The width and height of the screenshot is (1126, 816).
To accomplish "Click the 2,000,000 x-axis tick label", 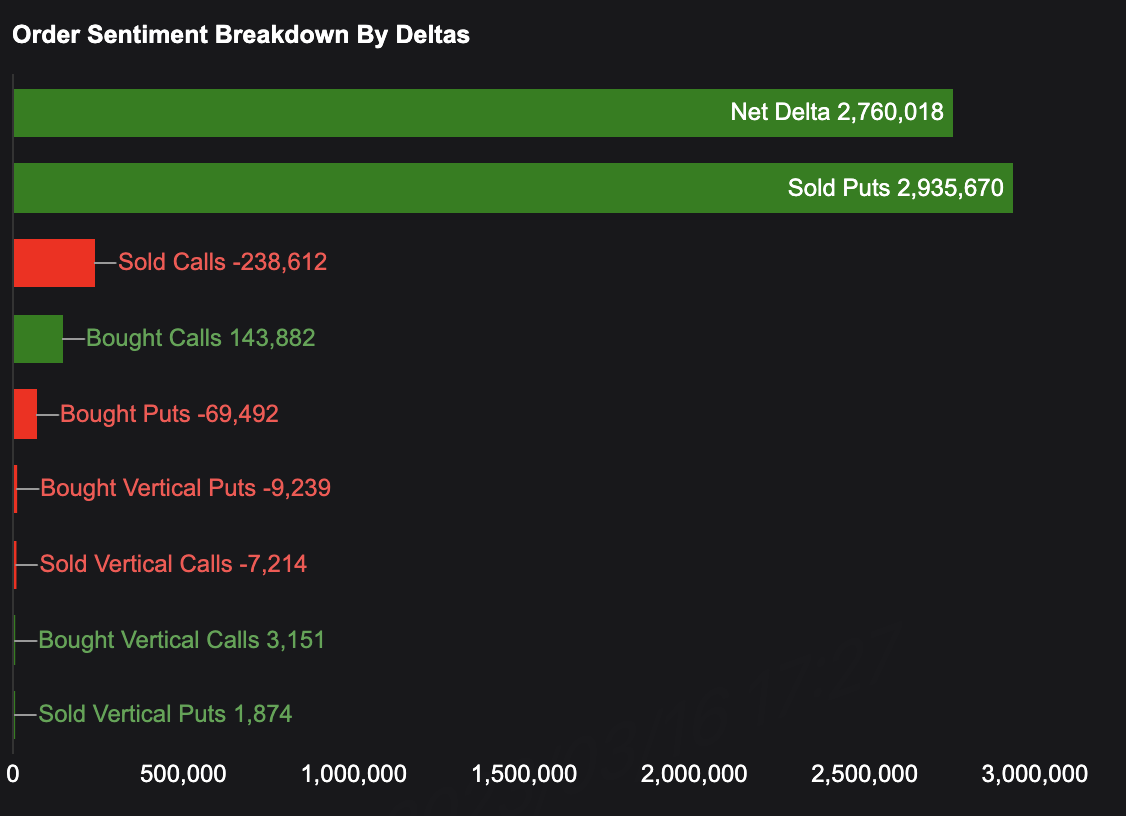I will point(693,774).
